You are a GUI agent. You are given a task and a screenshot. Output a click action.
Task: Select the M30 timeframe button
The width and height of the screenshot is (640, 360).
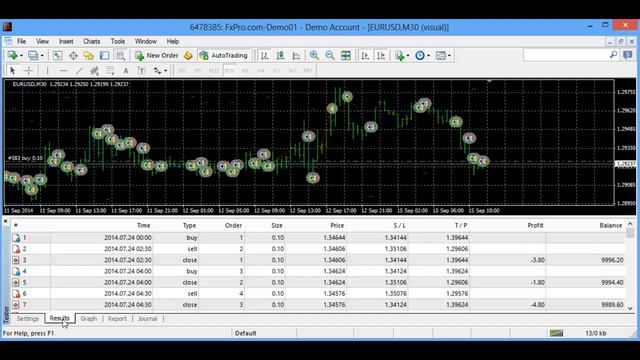point(229,71)
